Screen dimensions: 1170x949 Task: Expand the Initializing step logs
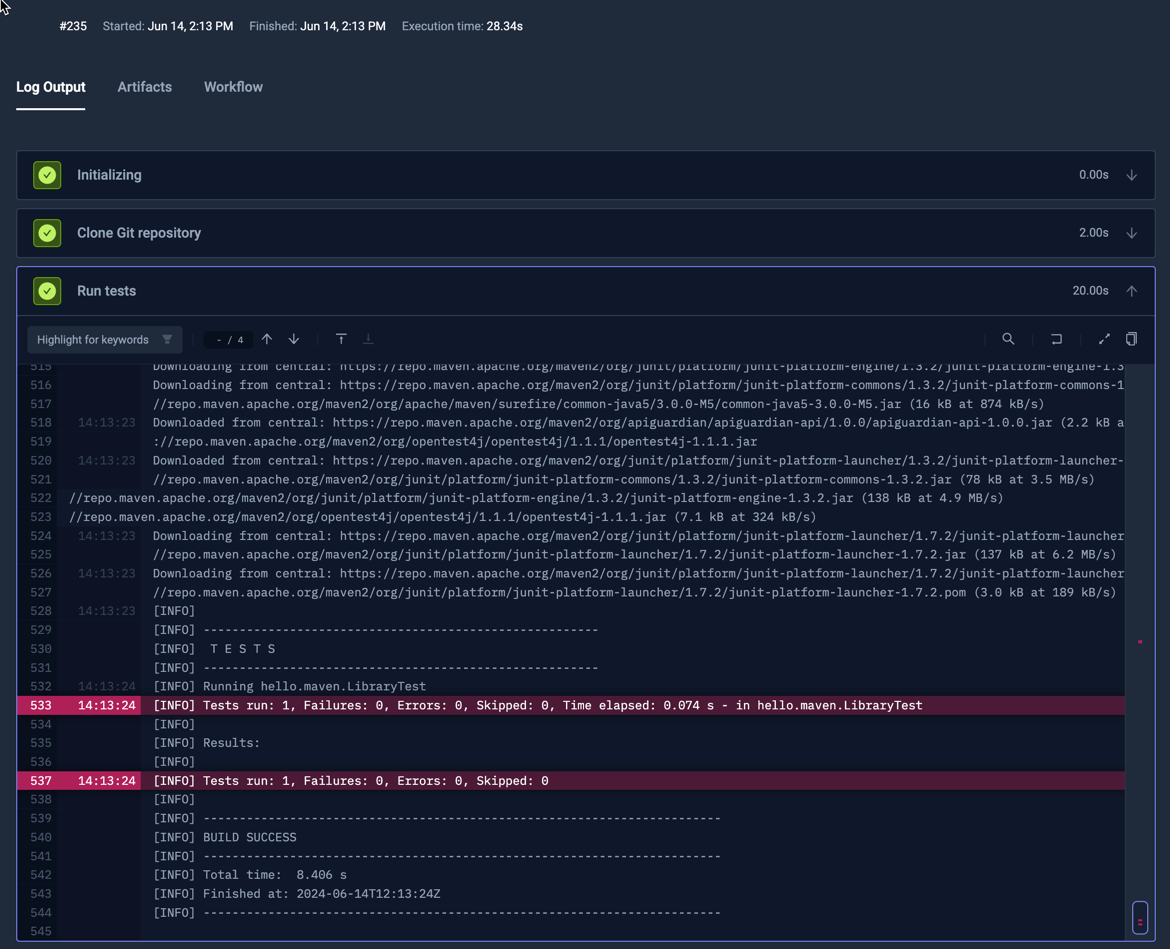point(1131,174)
